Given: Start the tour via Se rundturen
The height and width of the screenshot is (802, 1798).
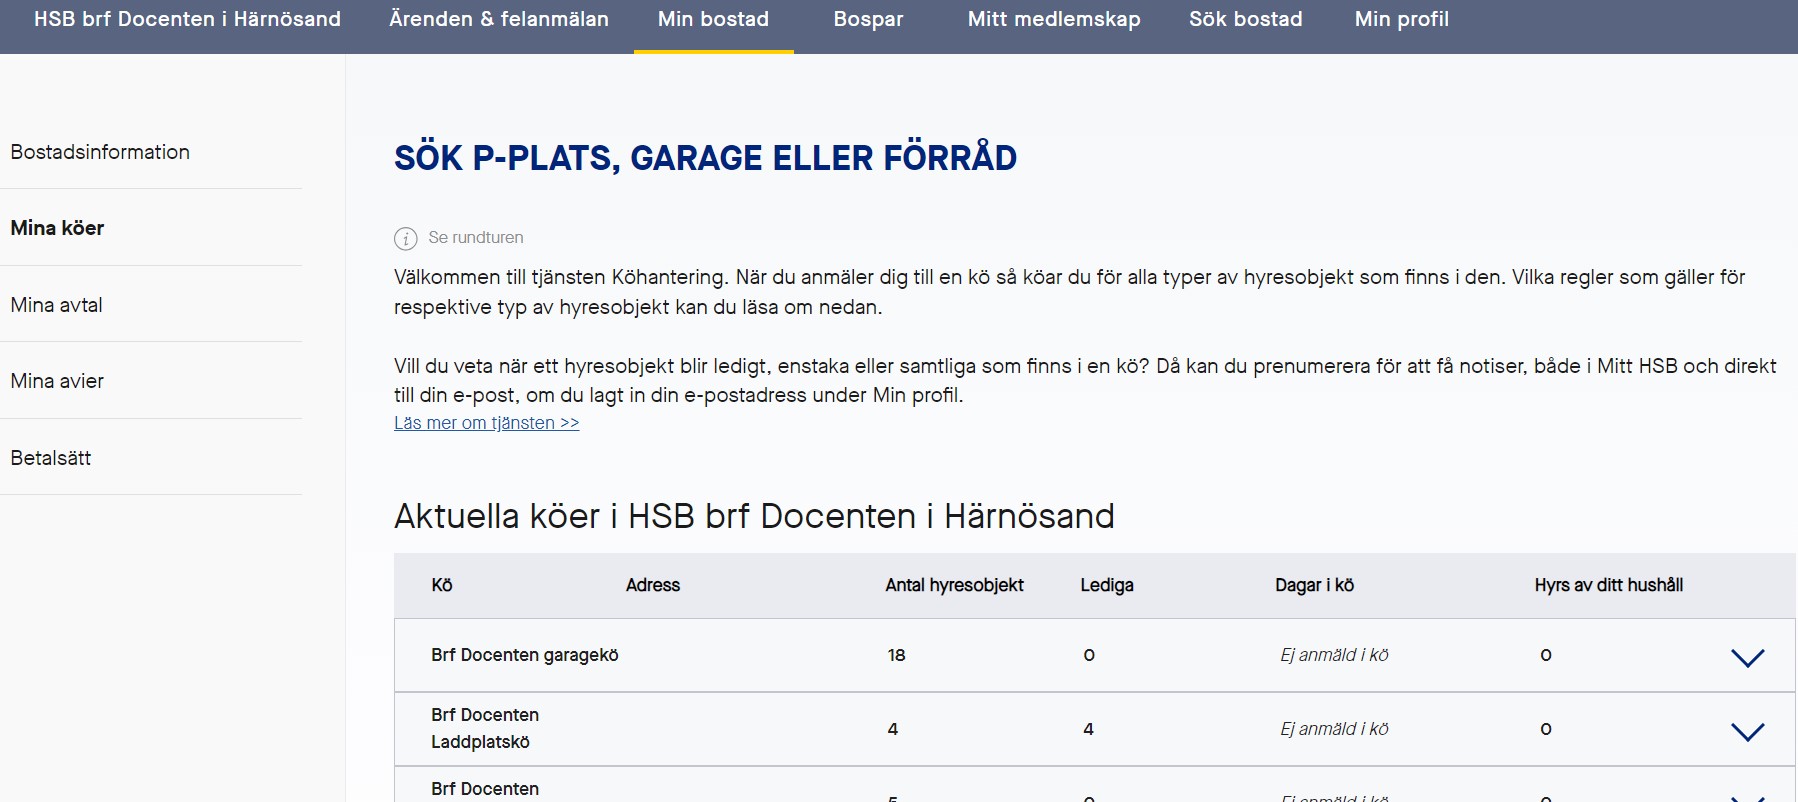Looking at the screenshot, I should [475, 238].
